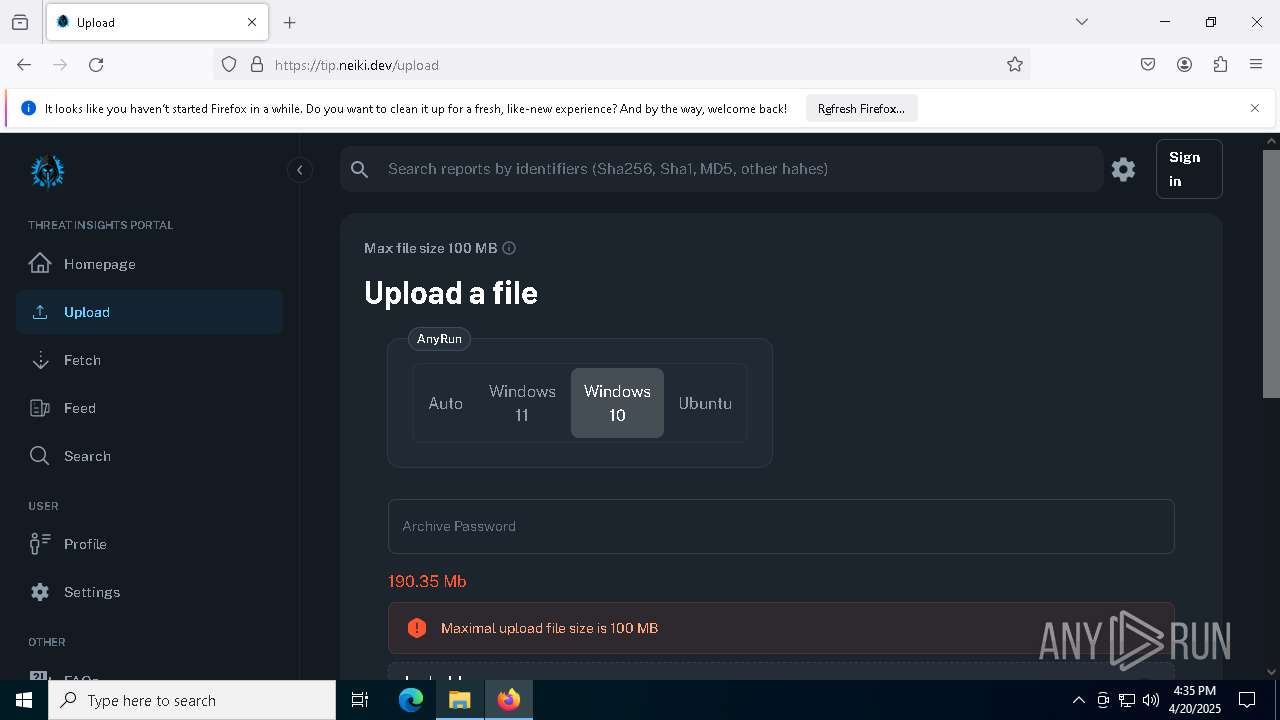The height and width of the screenshot is (720, 1280).
Task: Open settings via the gear icon beside Sign in
Action: tap(1123, 169)
